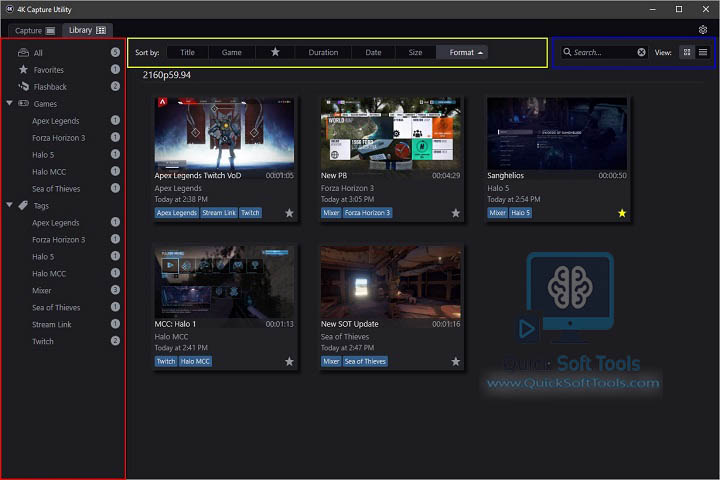Click Twitch tag on MCC: Halo 1 clip

click(166, 361)
